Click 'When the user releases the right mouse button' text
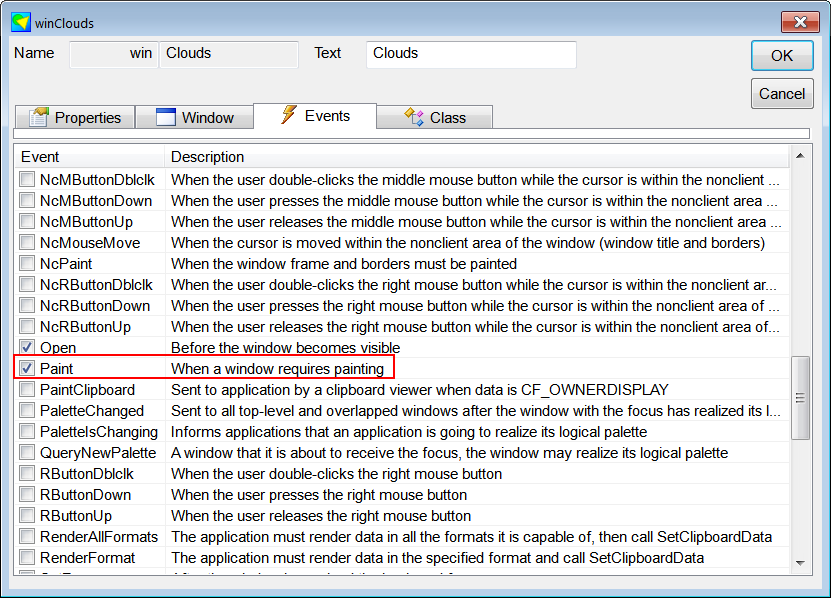This screenshot has width=831, height=598. tap(321, 516)
